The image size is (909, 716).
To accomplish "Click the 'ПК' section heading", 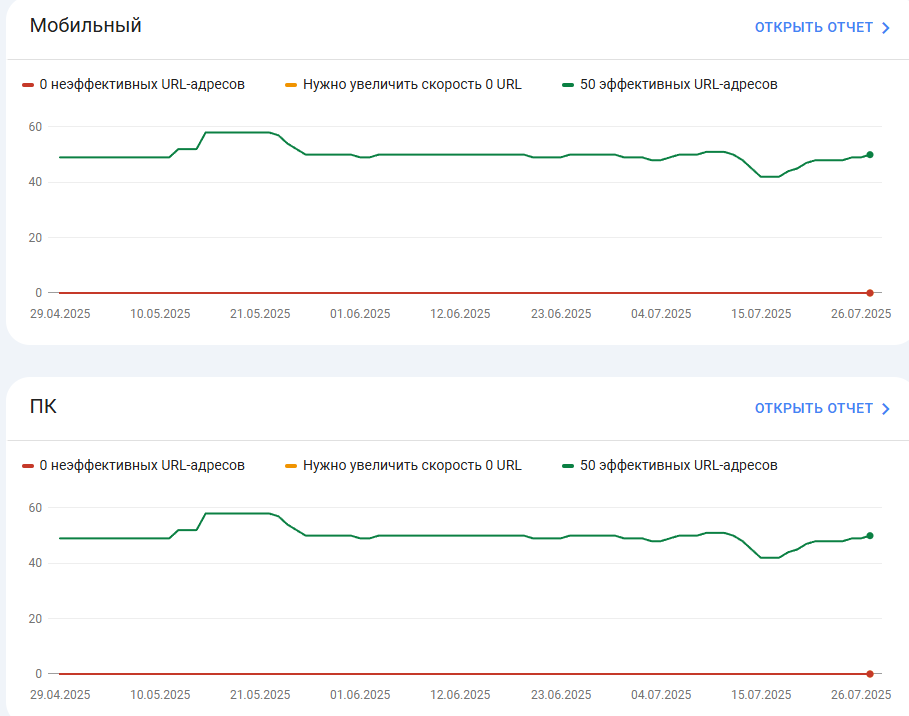I will pyautogui.click(x=43, y=406).
